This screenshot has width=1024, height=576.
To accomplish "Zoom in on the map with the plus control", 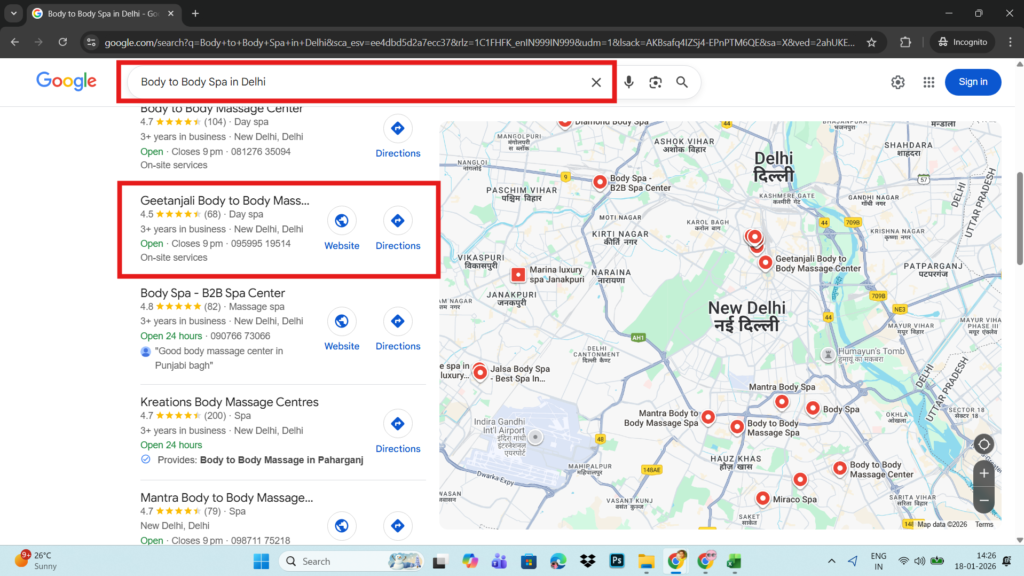I will (984, 472).
